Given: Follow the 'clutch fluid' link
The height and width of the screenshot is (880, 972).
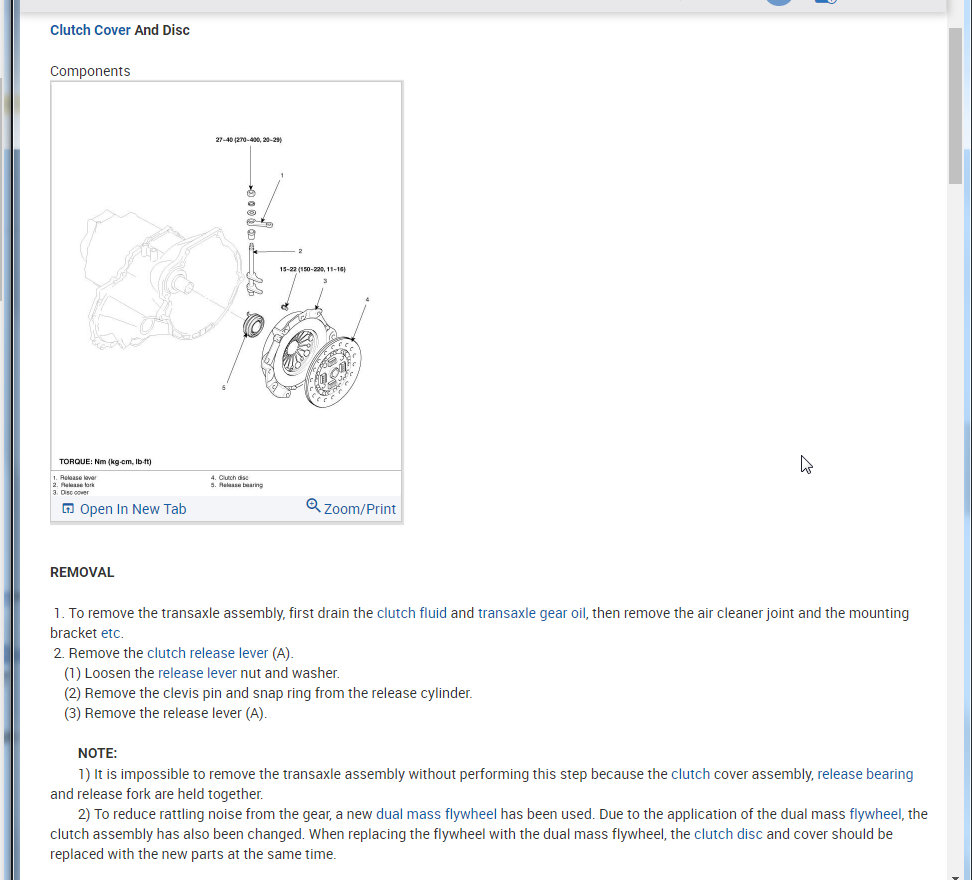Looking at the screenshot, I should [x=412, y=613].
